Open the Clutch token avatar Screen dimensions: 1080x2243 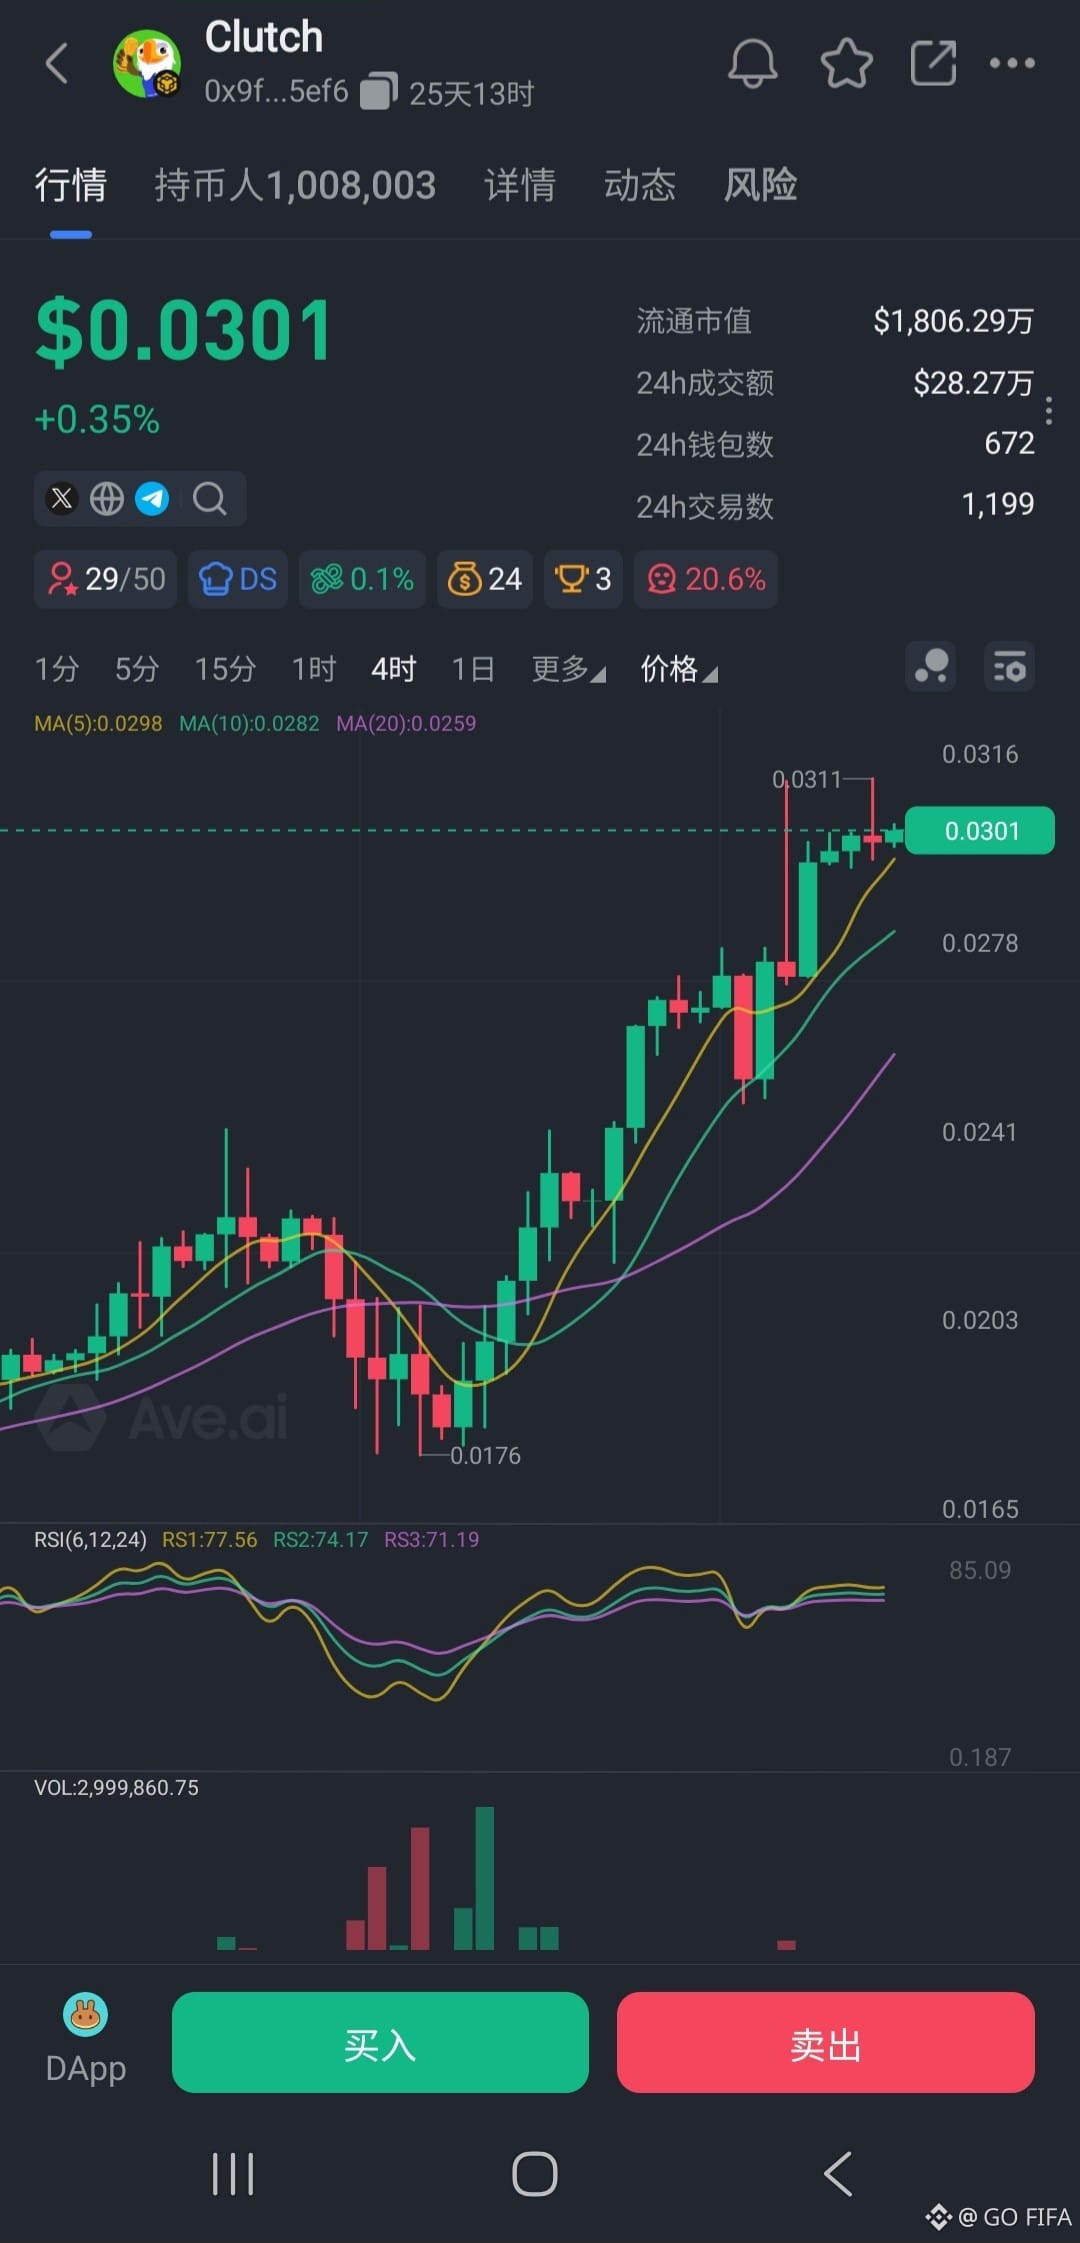147,64
